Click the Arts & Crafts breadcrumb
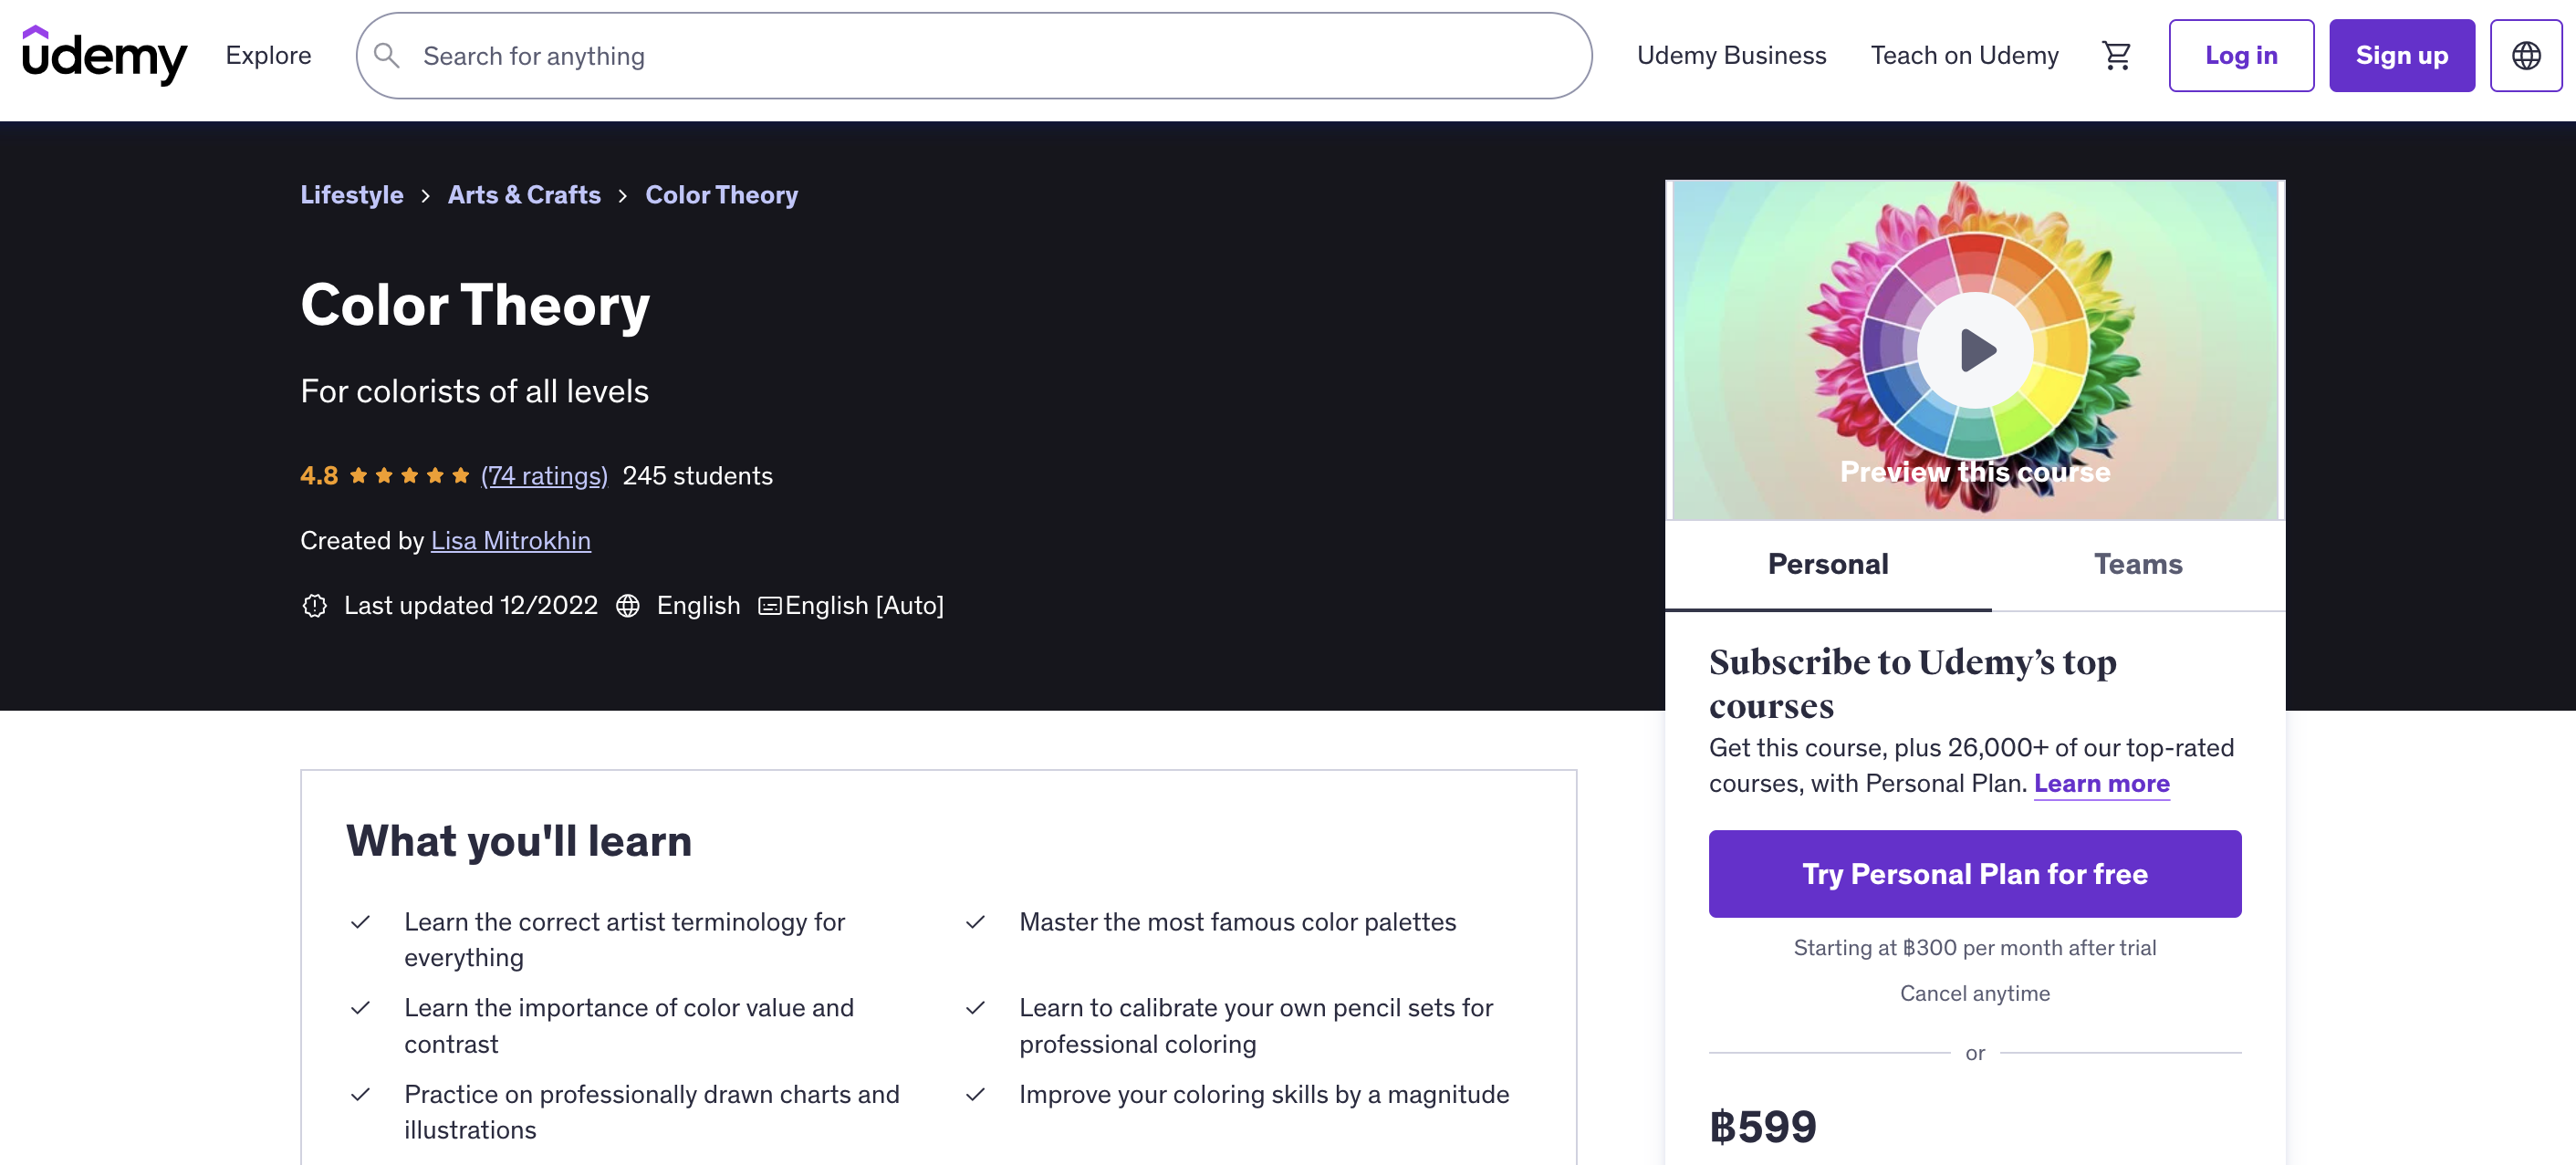Image resolution: width=2576 pixels, height=1165 pixels. [524, 195]
